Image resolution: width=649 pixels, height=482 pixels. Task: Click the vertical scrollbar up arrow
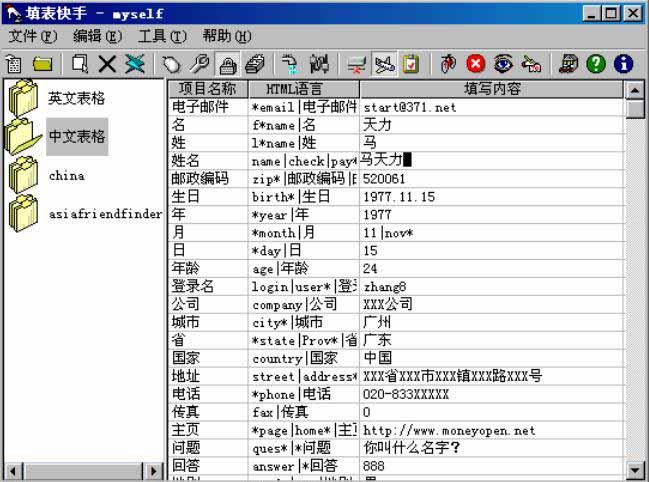point(635,90)
